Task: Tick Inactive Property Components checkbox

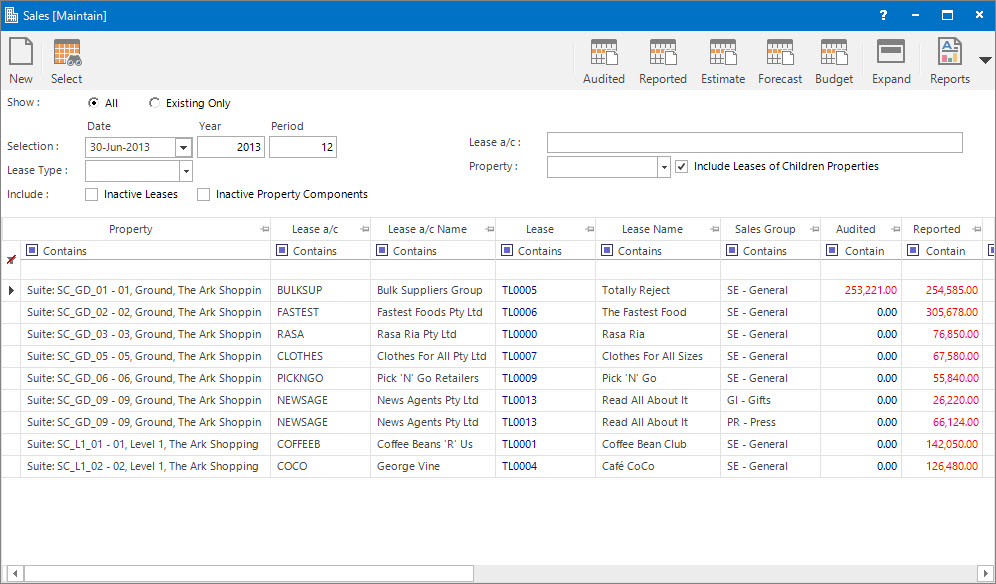Action: tap(204, 194)
